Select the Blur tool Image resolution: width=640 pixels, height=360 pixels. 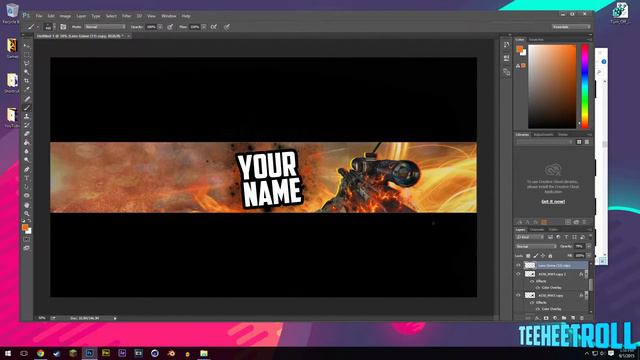(x=27, y=151)
